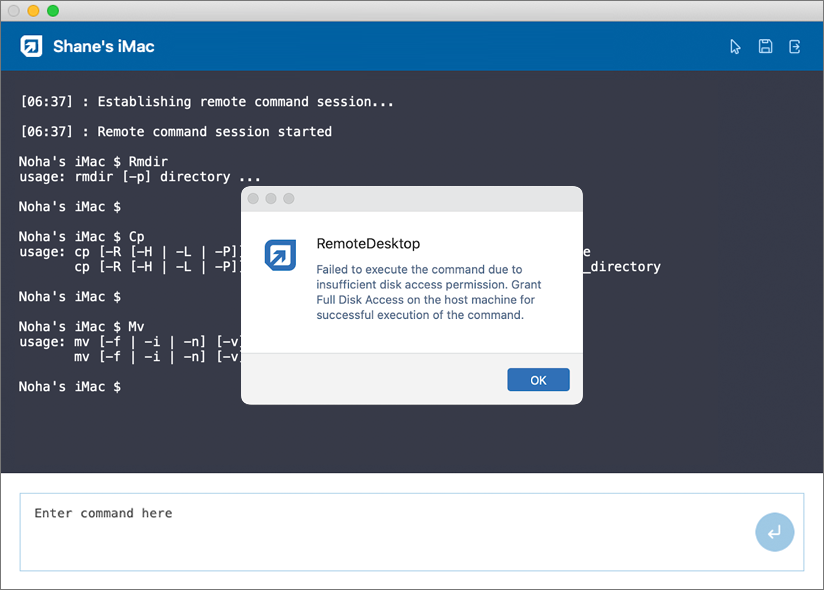The image size is (824, 590).
Task: Click the 'Noha's iMac $ Rmdir' line
Action: (x=93, y=162)
